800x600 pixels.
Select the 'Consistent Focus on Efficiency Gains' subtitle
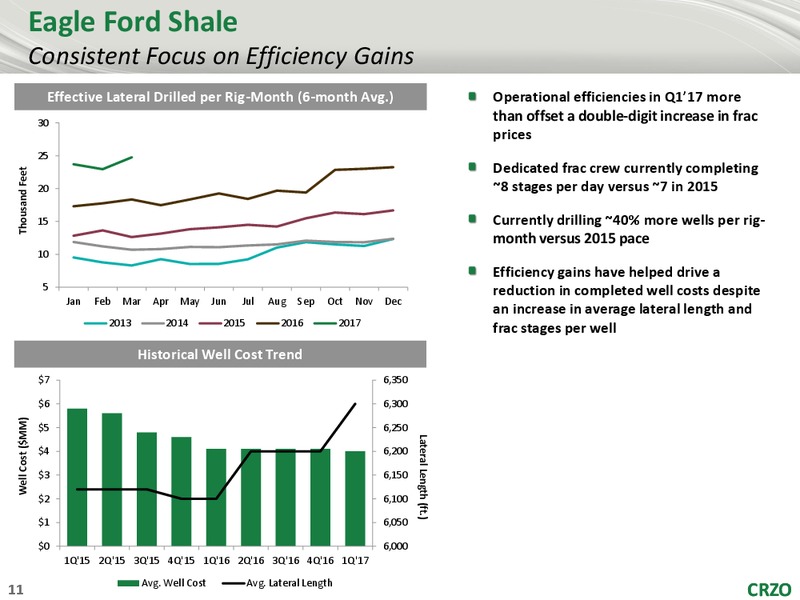coord(220,56)
